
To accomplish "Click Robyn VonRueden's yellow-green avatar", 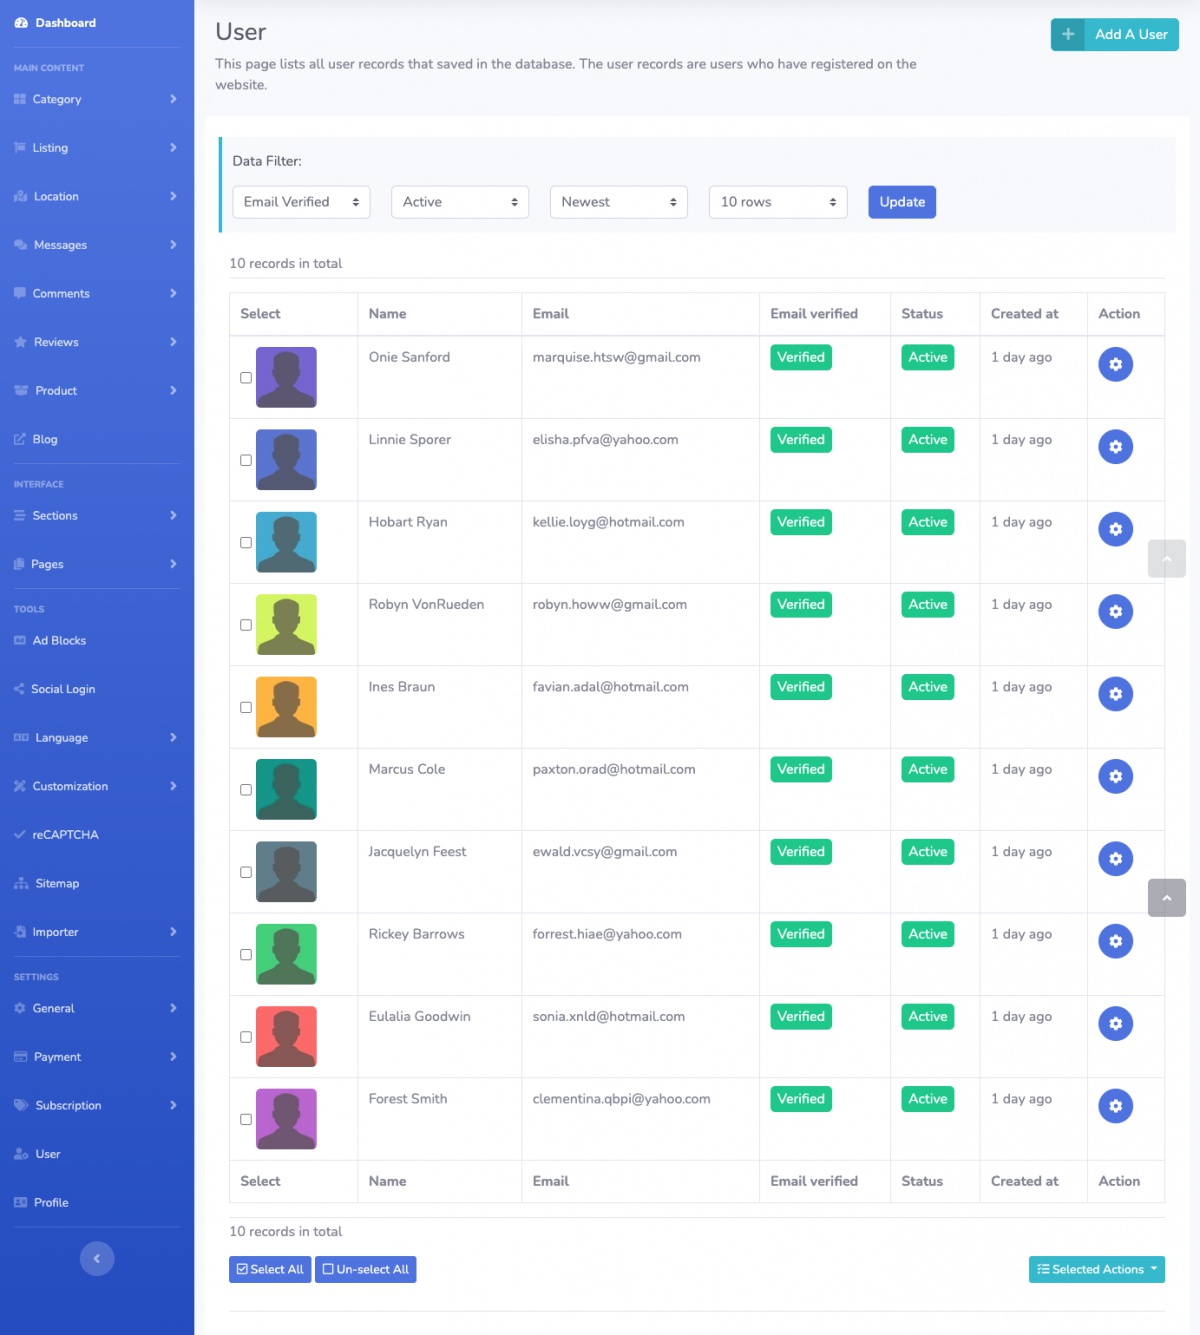I will click(286, 624).
